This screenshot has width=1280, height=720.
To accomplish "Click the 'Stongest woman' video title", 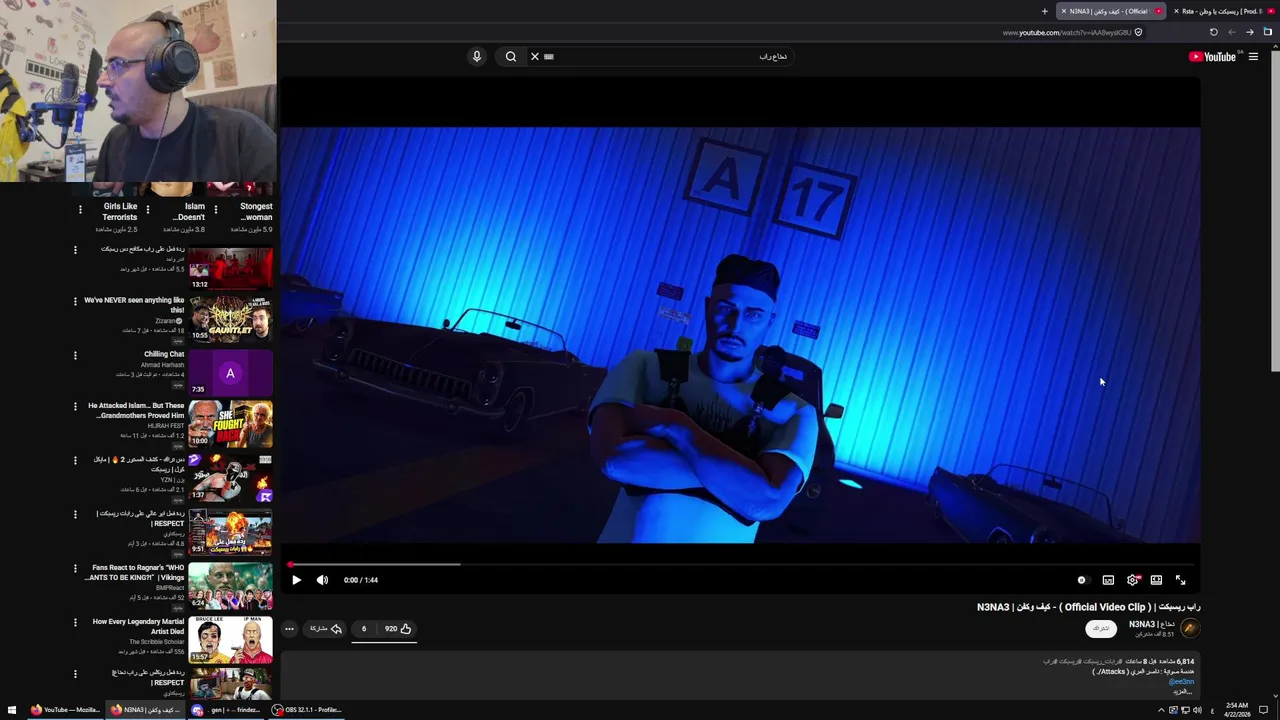I will tap(256, 212).
